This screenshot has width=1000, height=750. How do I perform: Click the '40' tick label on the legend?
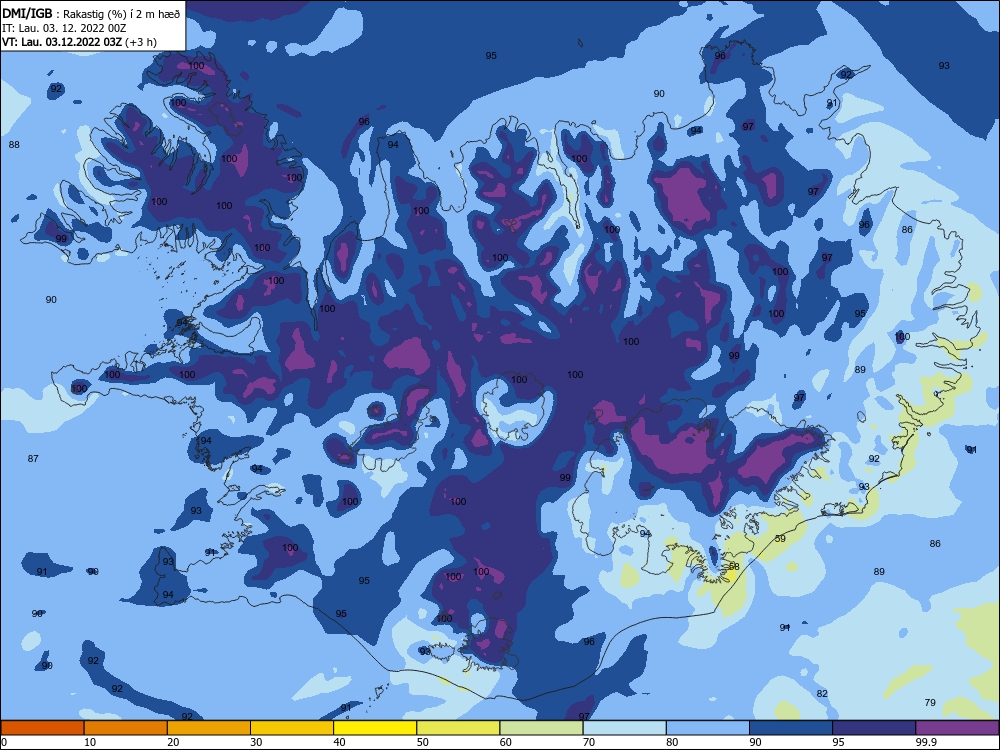339,742
